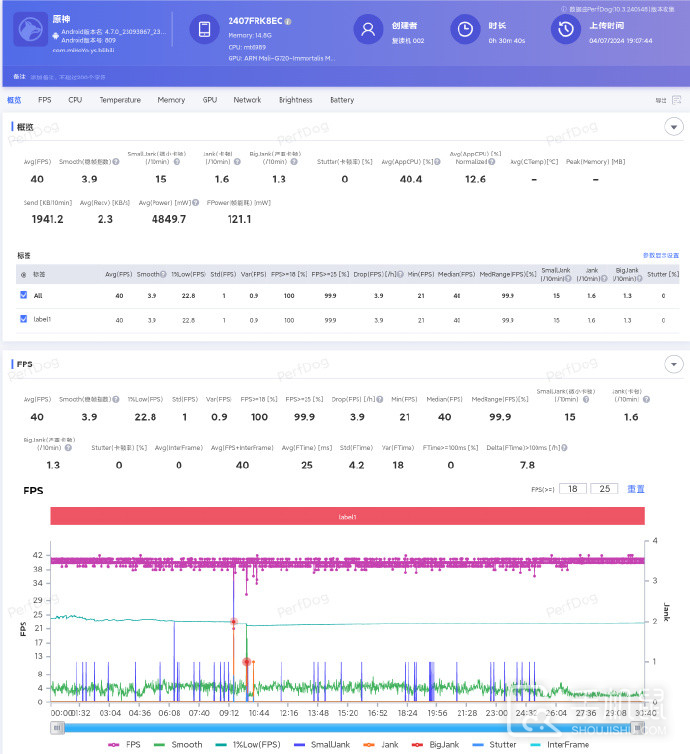Image resolution: width=690 pixels, height=754 pixels.
Task: Click the 重置 reset link
Action: 636,489
